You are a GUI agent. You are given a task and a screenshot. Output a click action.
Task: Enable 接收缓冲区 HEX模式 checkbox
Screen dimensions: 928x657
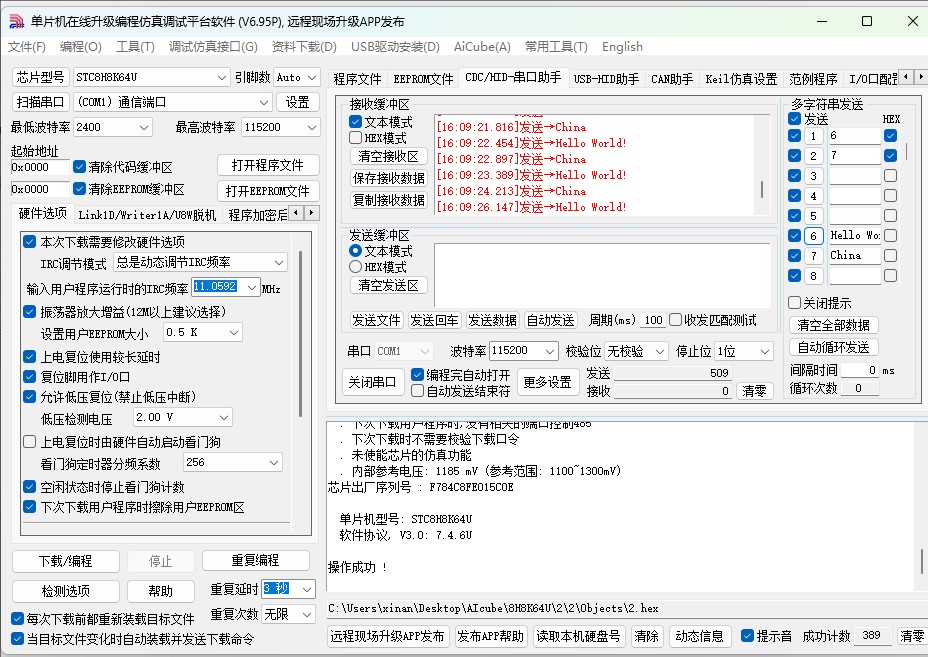[356, 138]
